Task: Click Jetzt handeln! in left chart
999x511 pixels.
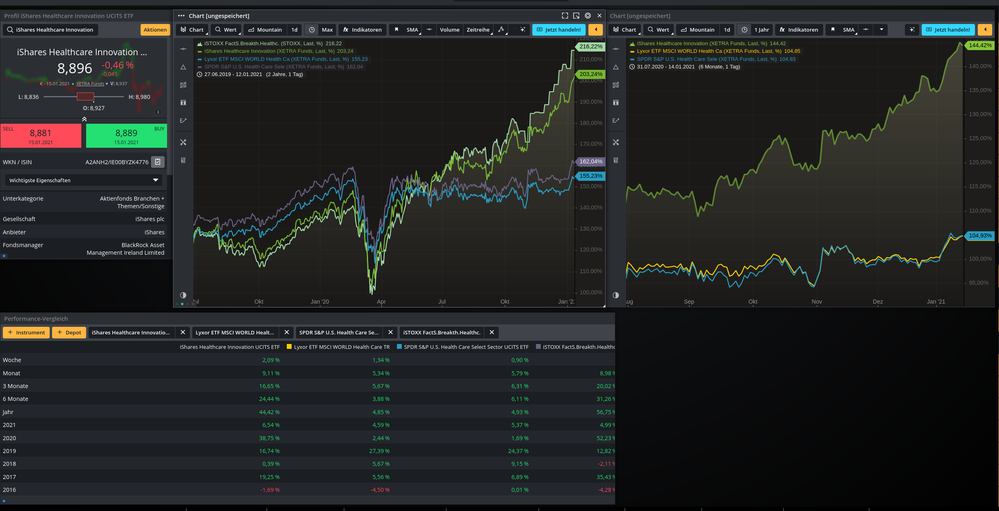Action: click(x=558, y=29)
